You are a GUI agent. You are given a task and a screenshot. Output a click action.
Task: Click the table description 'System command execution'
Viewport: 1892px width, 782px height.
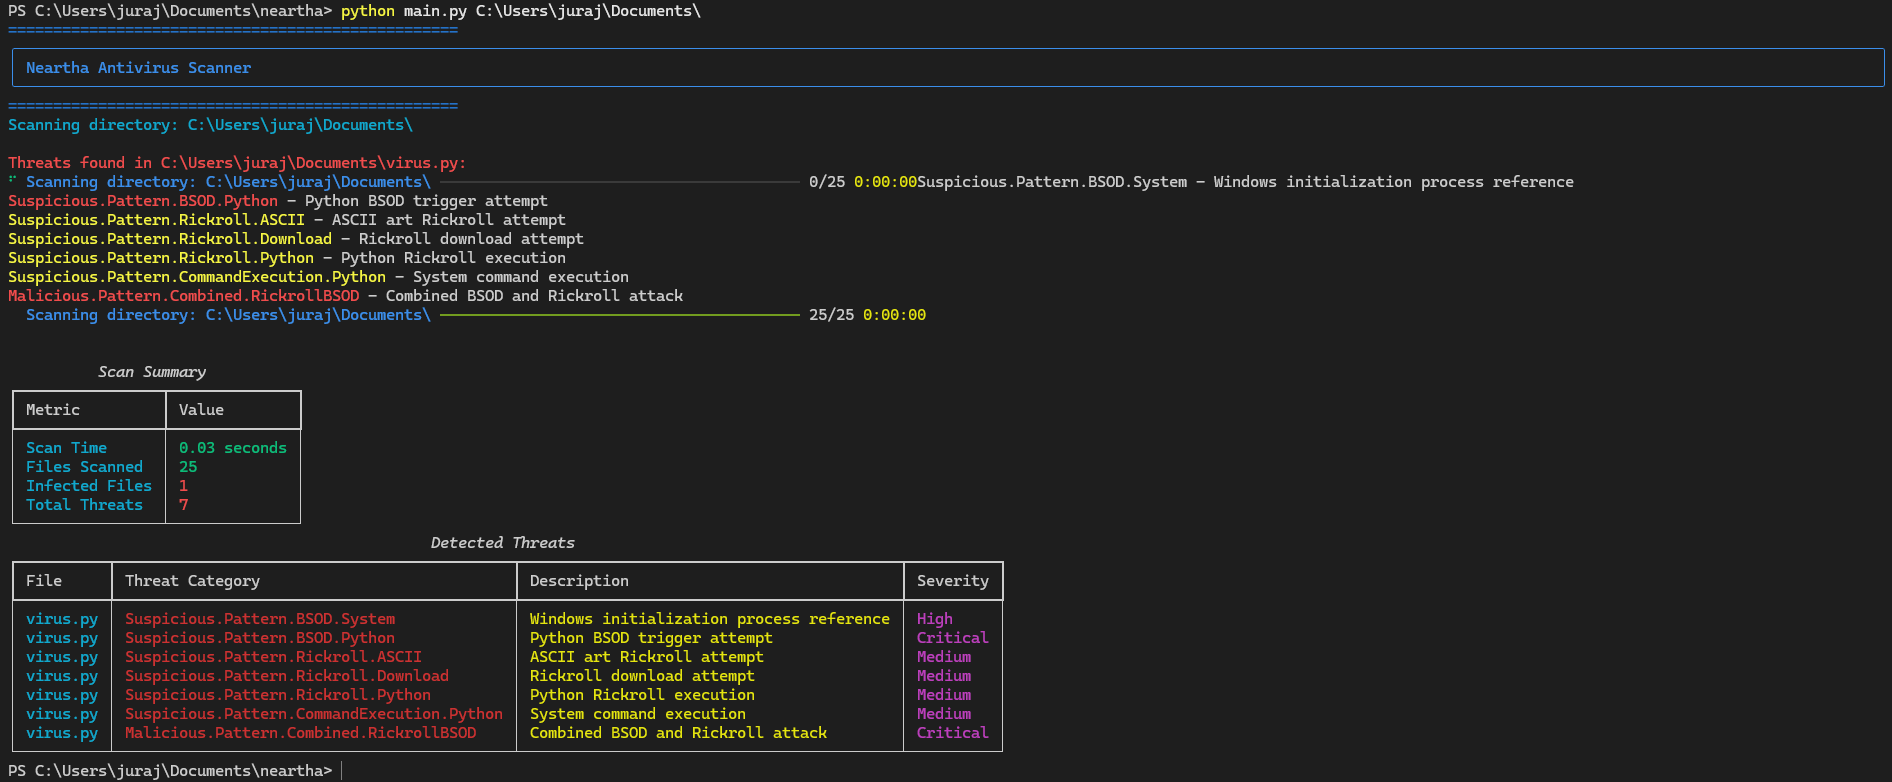[x=638, y=714]
